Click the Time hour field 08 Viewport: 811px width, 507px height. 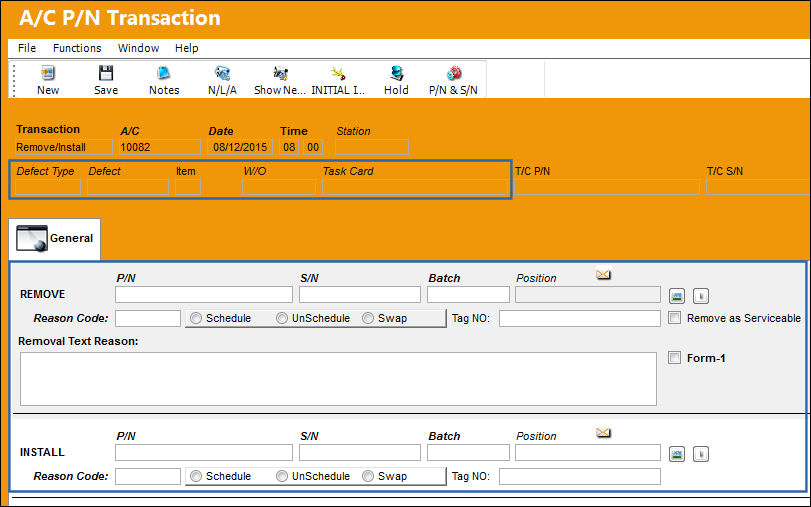[289, 147]
